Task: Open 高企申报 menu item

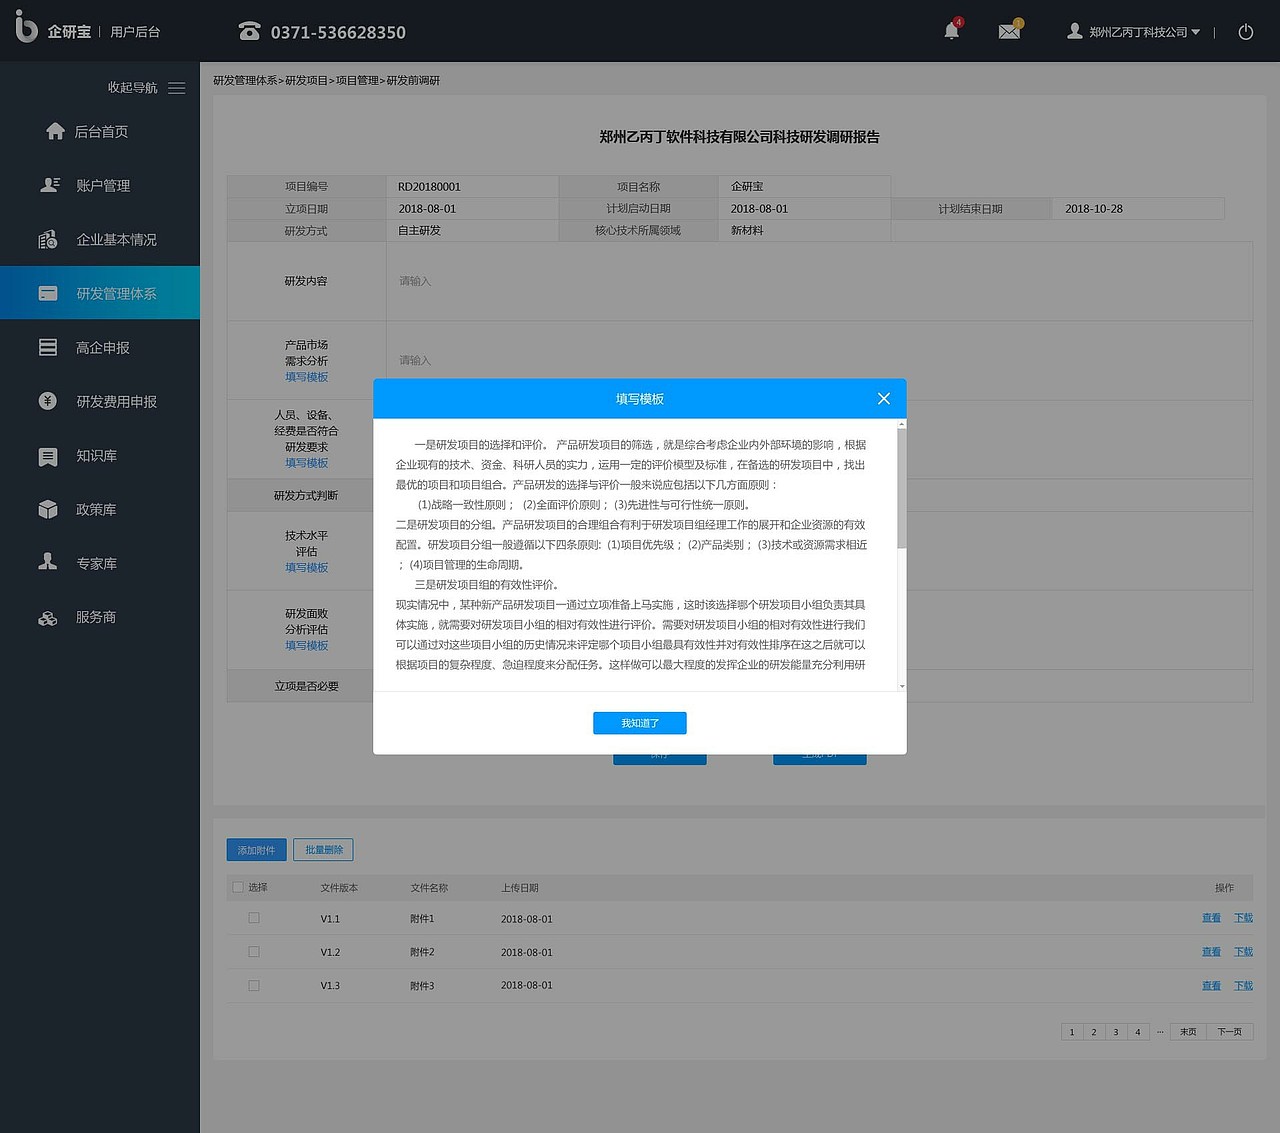Action: tap(103, 347)
